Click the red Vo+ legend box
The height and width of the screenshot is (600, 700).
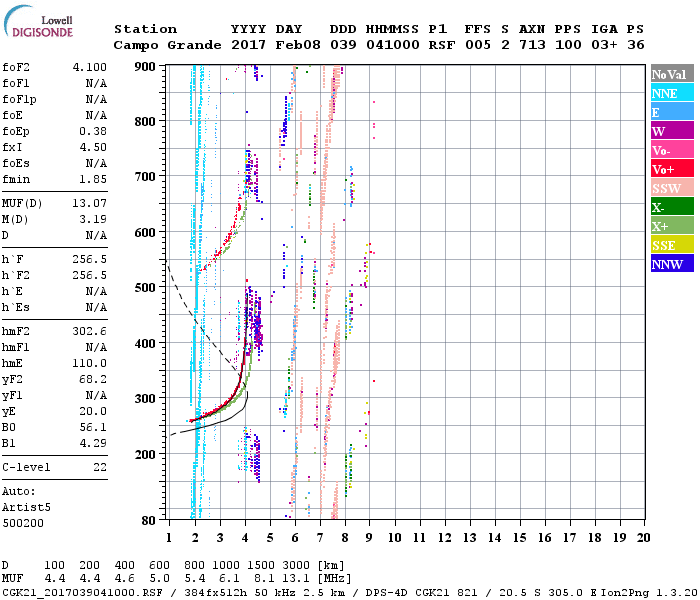[x=670, y=169]
